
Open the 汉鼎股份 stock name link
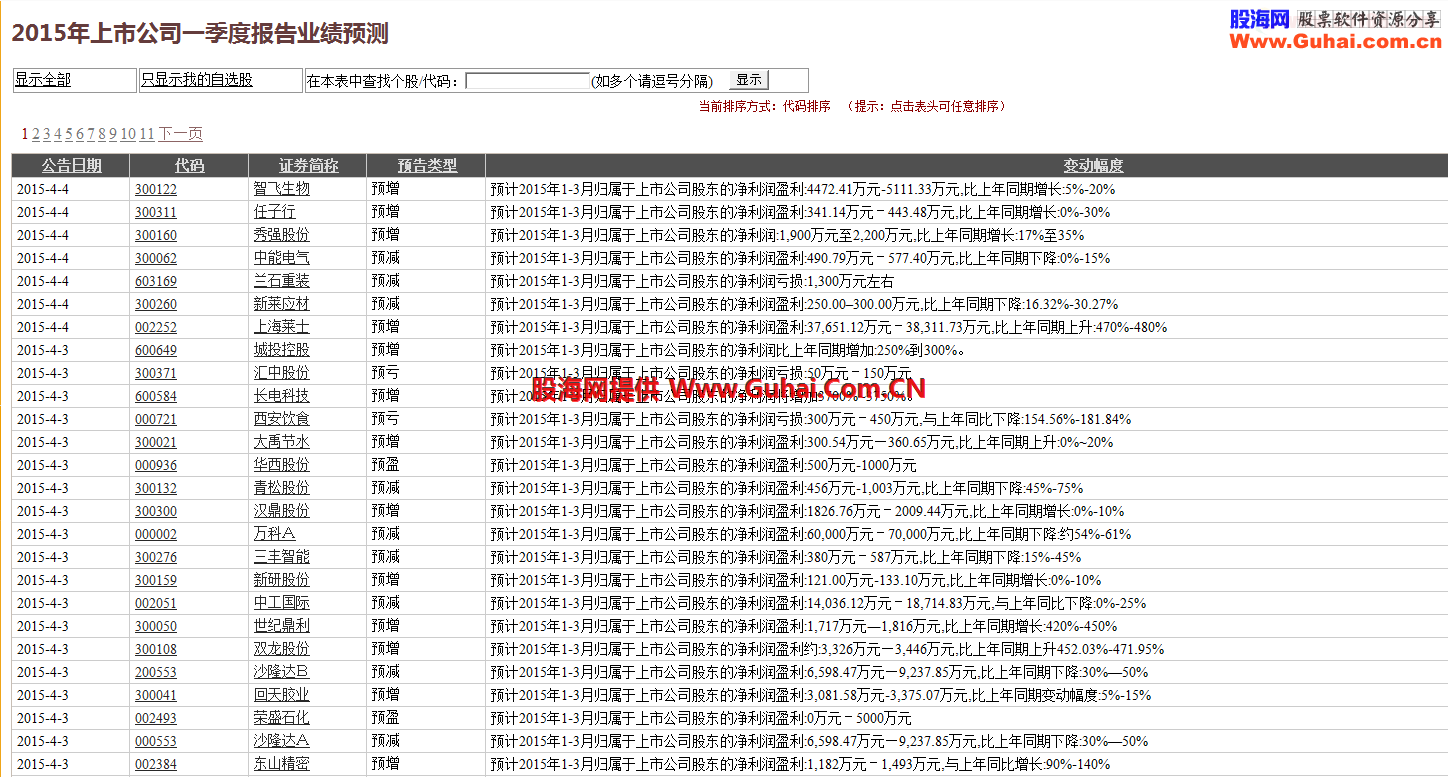pos(282,511)
